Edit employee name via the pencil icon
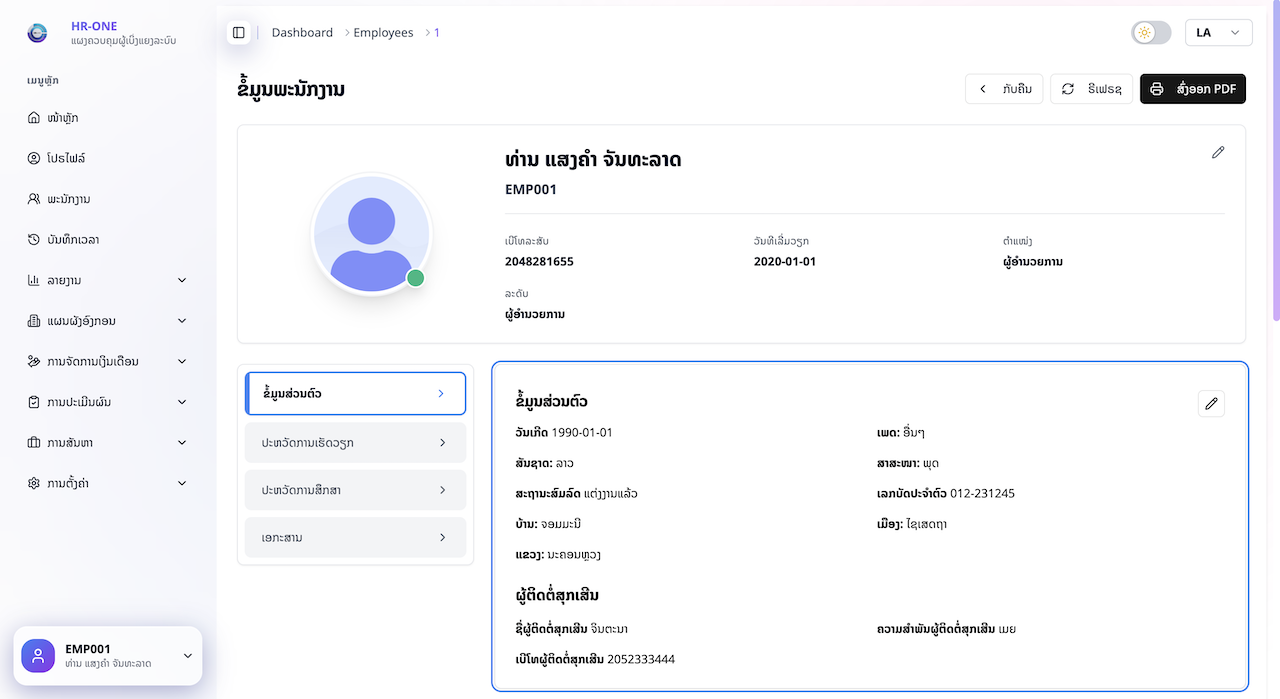The height and width of the screenshot is (699, 1280). [x=1218, y=152]
